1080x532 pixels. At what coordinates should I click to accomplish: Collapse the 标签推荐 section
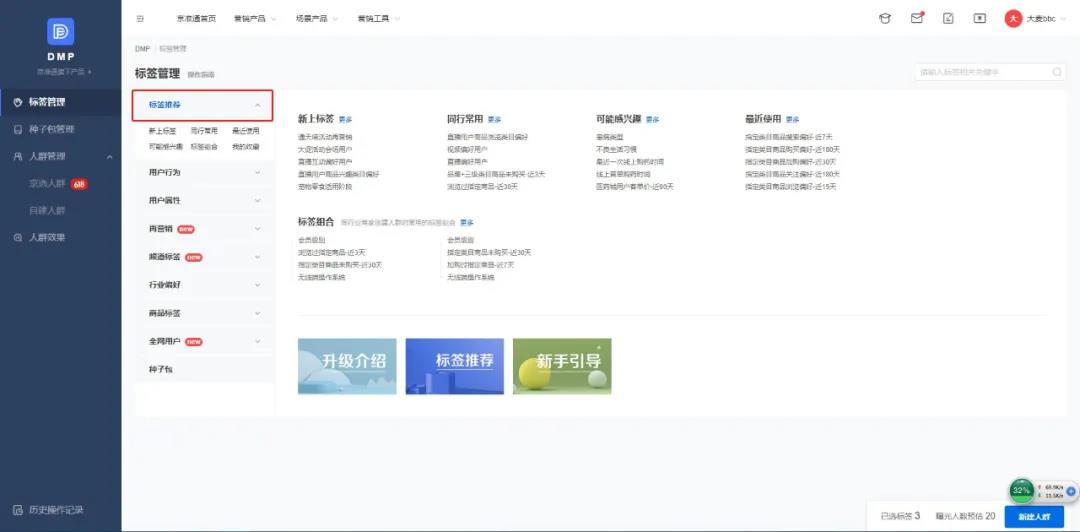(258, 105)
